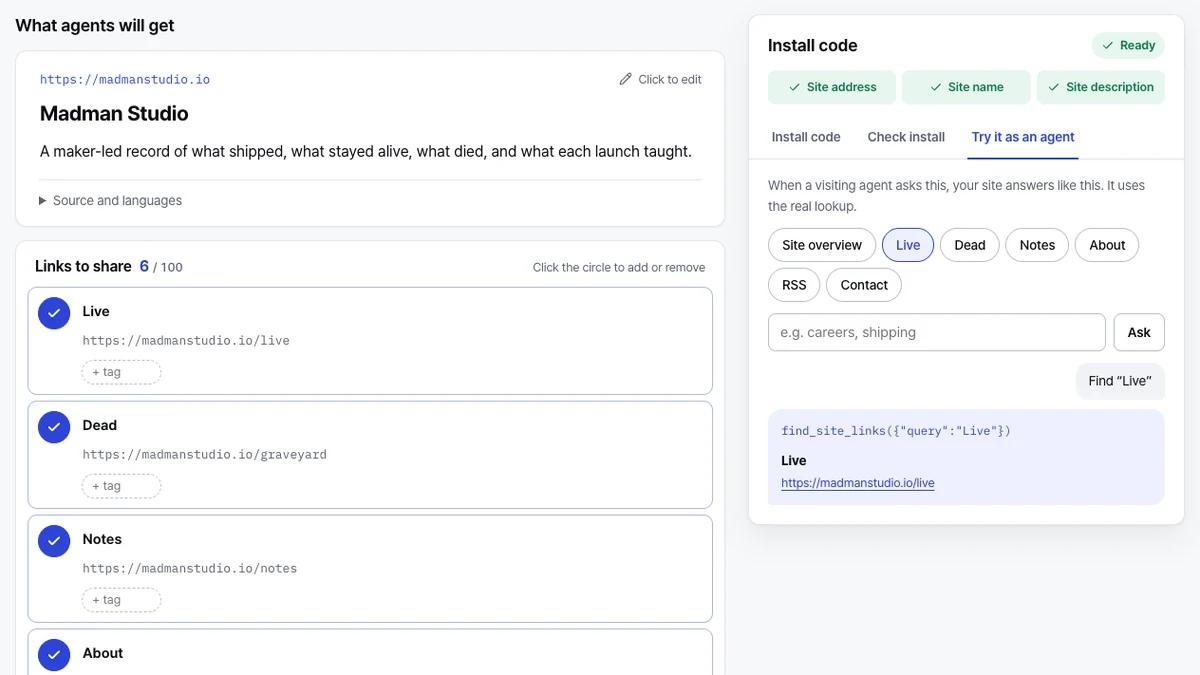Click the 6 / 100 links count

coord(161,267)
